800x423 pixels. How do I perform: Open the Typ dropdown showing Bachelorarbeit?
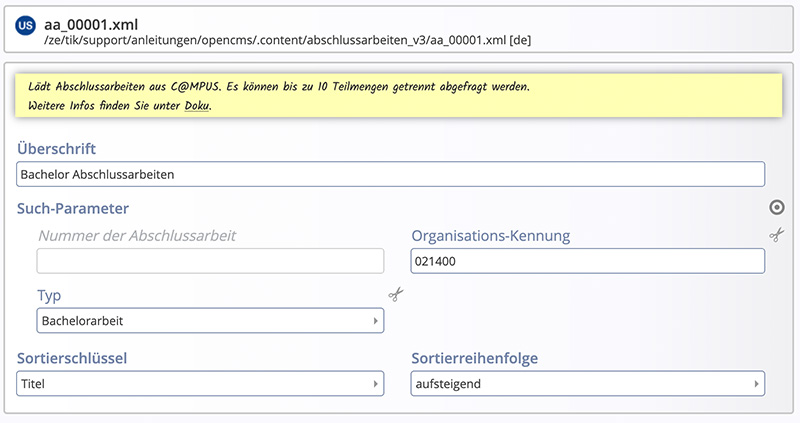pyautogui.click(x=210, y=320)
